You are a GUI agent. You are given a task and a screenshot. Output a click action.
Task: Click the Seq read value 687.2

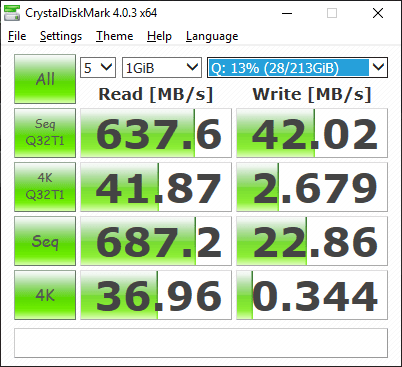(156, 241)
